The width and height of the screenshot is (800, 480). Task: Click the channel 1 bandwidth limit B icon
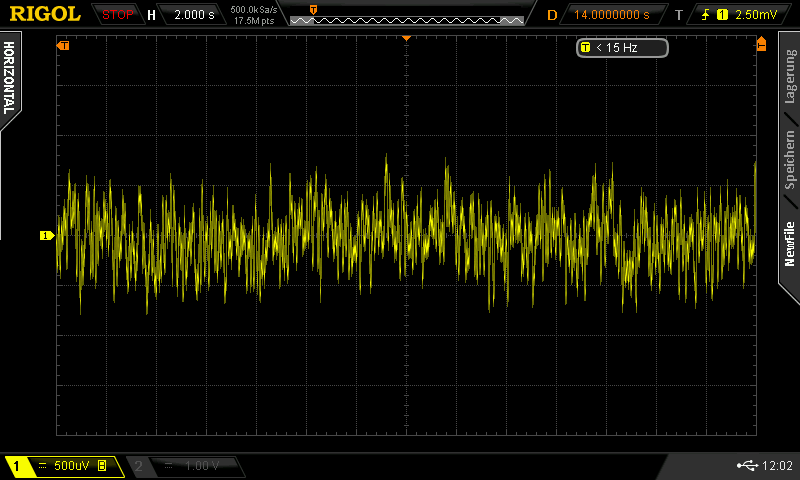[x=102, y=465]
